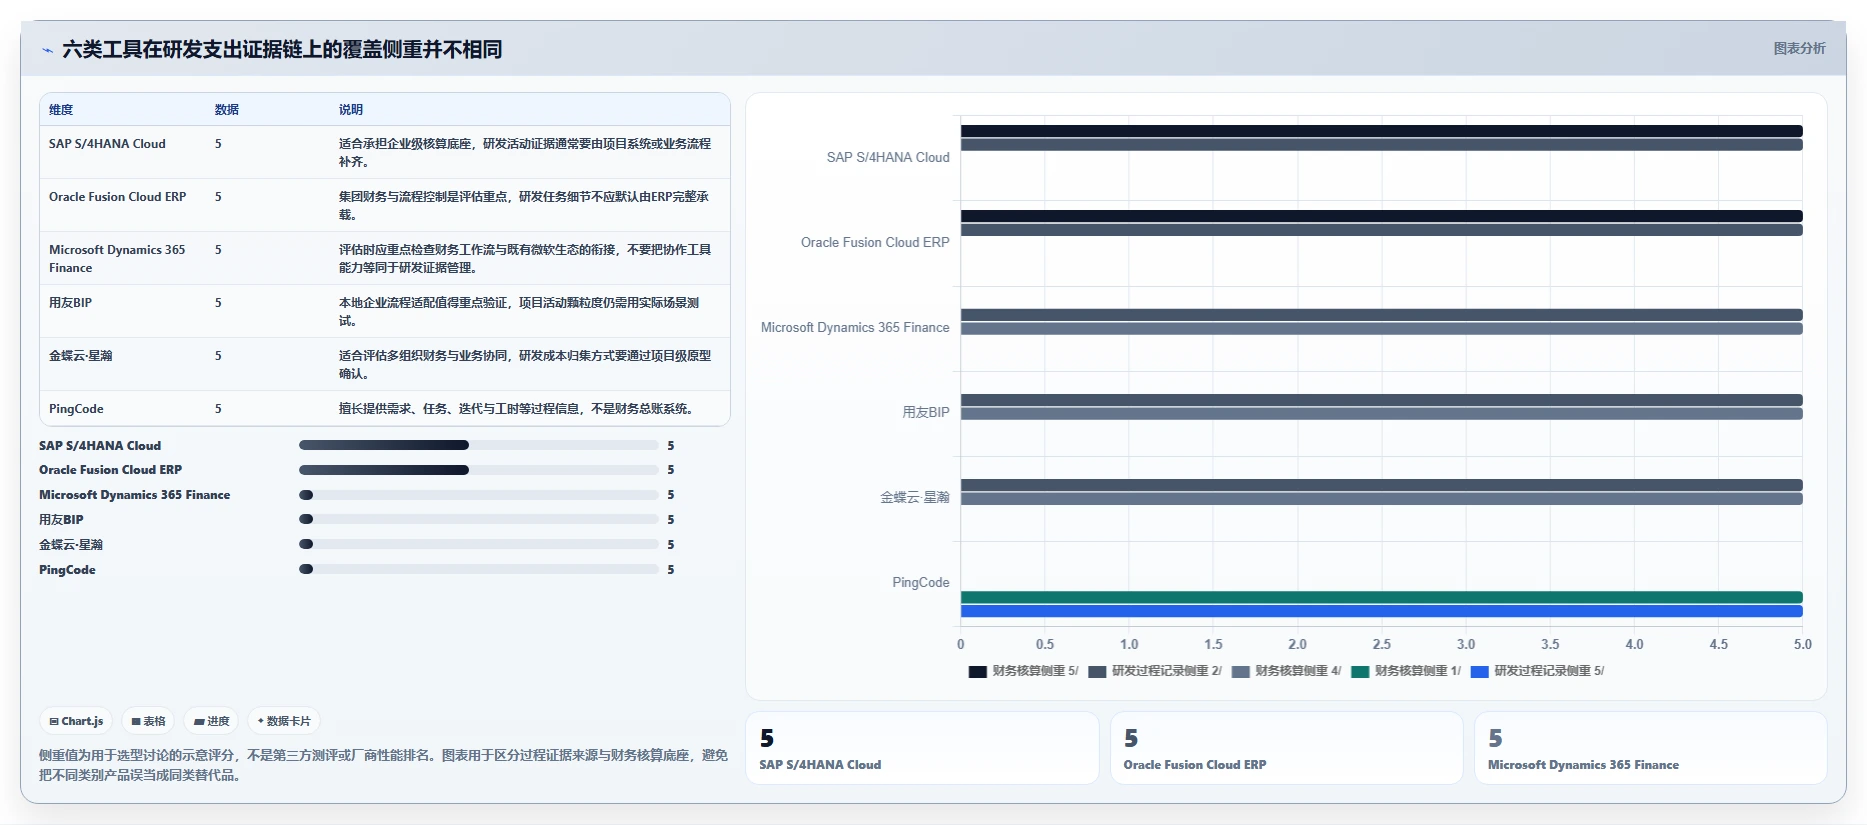Click the Chart.js tag chip
This screenshot has height=825, width=1867.
(76, 721)
